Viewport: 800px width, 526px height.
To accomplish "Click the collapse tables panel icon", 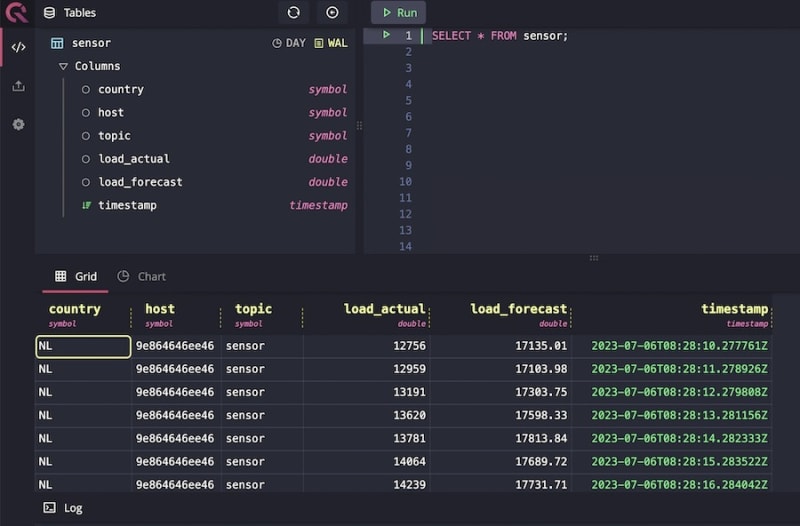I will tap(332, 13).
